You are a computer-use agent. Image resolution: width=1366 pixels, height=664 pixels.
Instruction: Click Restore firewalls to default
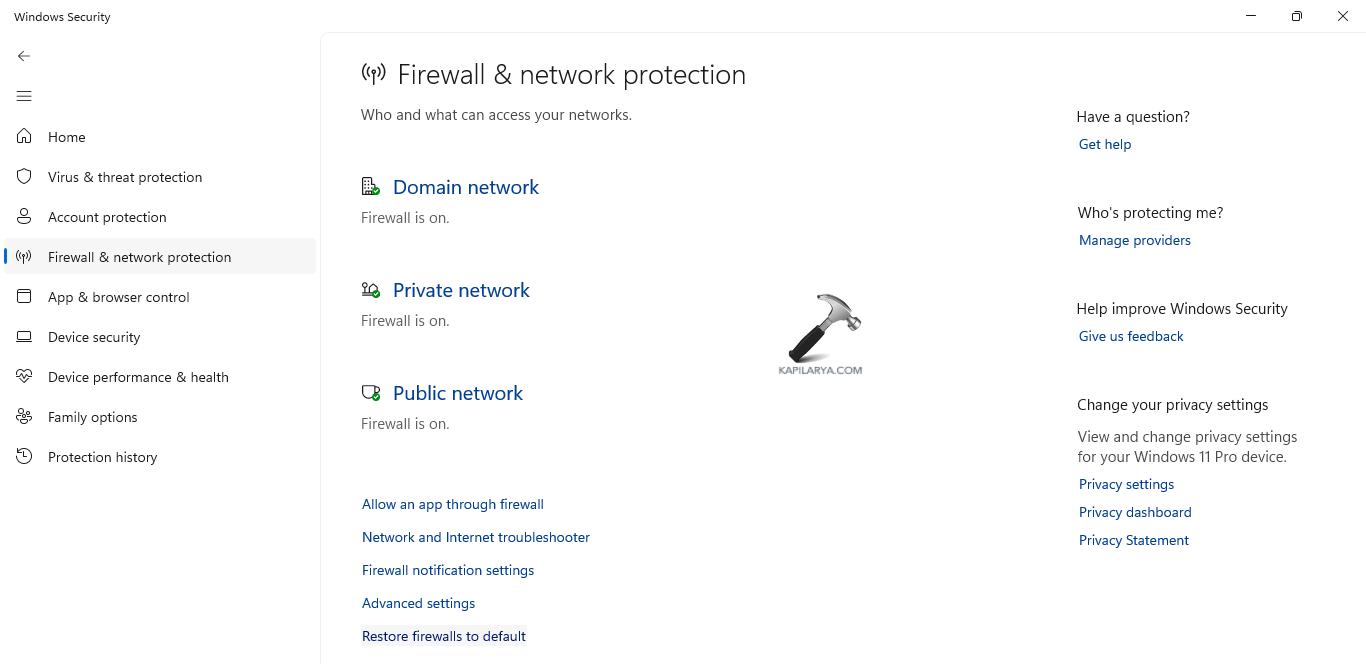pyautogui.click(x=444, y=636)
